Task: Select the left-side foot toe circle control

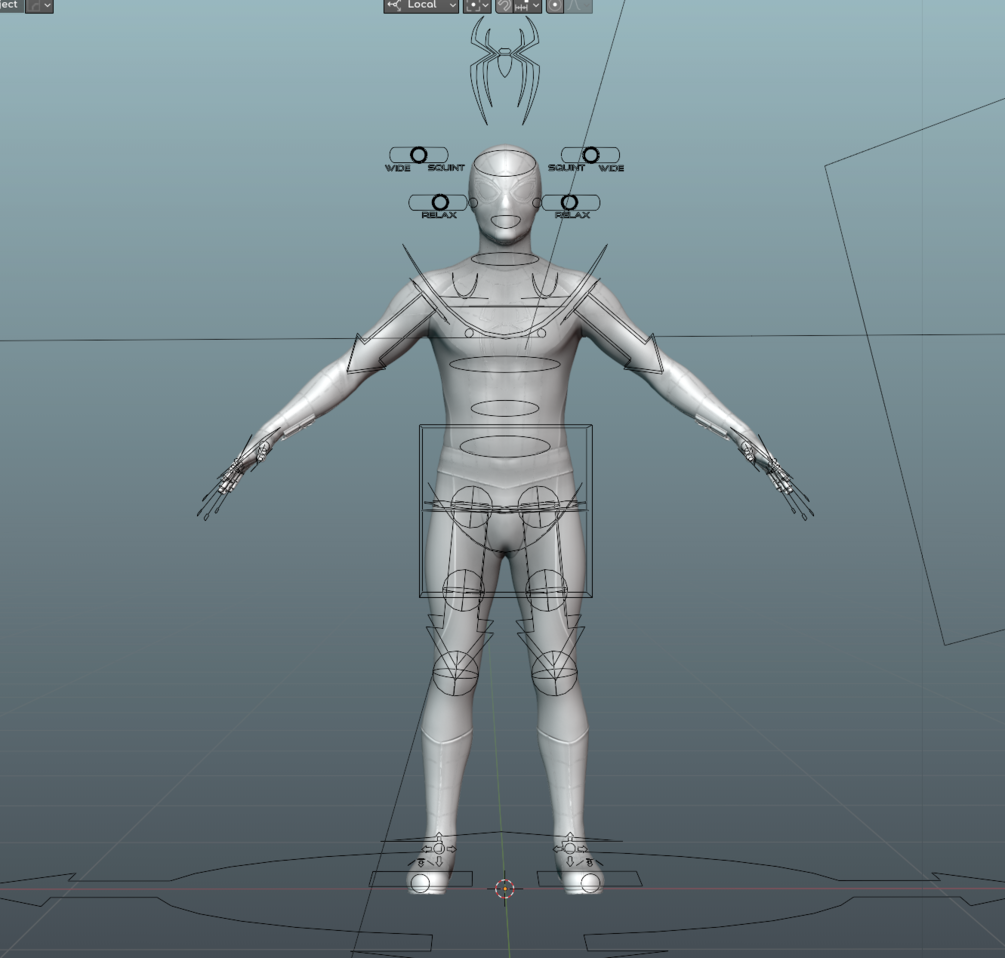Action: pos(420,884)
